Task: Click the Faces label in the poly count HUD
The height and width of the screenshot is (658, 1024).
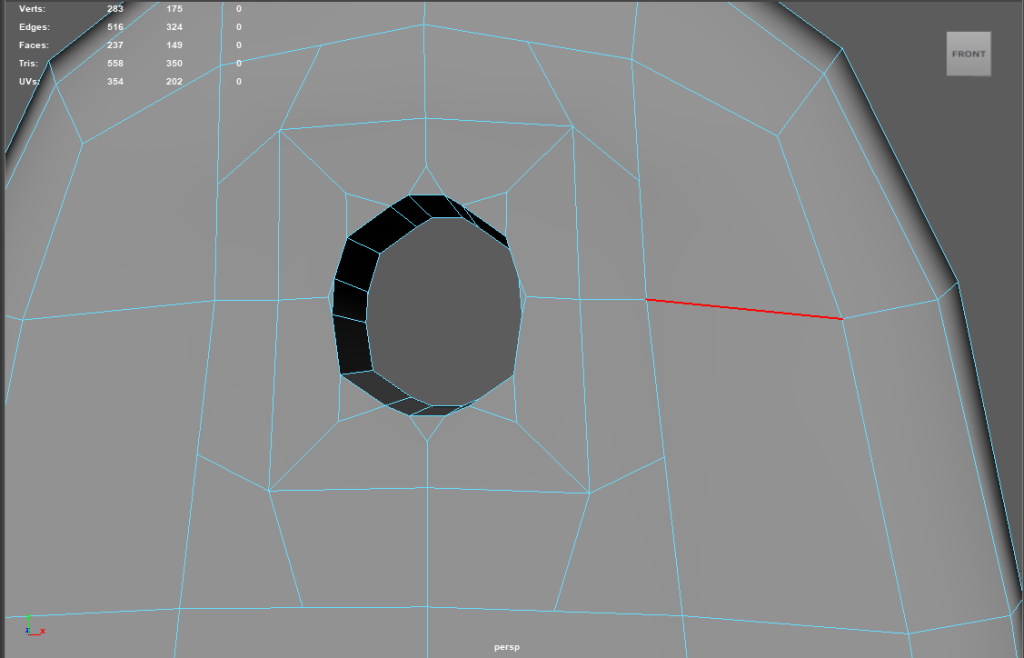Action: [32, 45]
